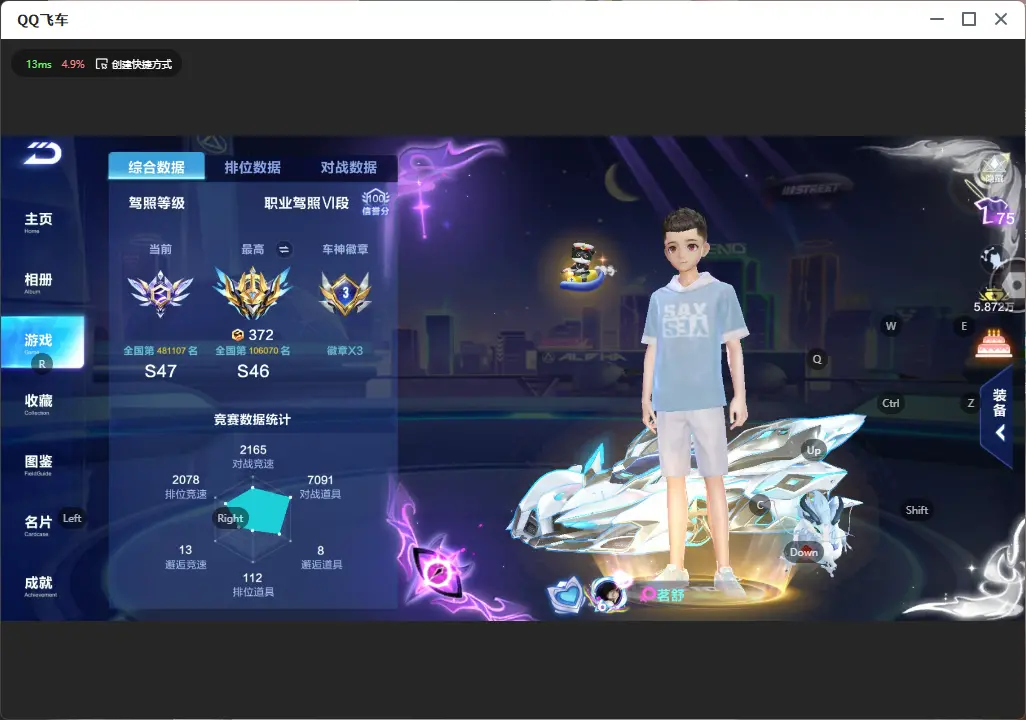
Task: Maximize the QQ飞车 window
Action: click(x=969, y=20)
